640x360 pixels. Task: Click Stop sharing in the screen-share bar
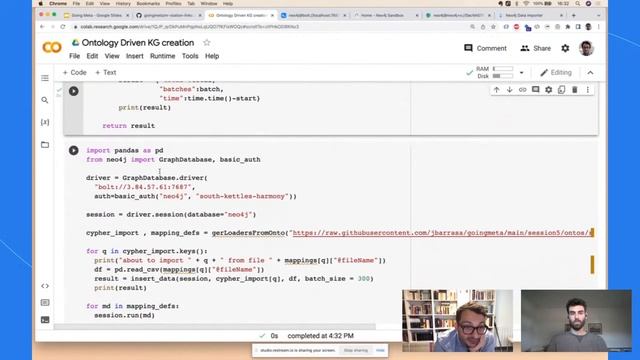[356, 350]
